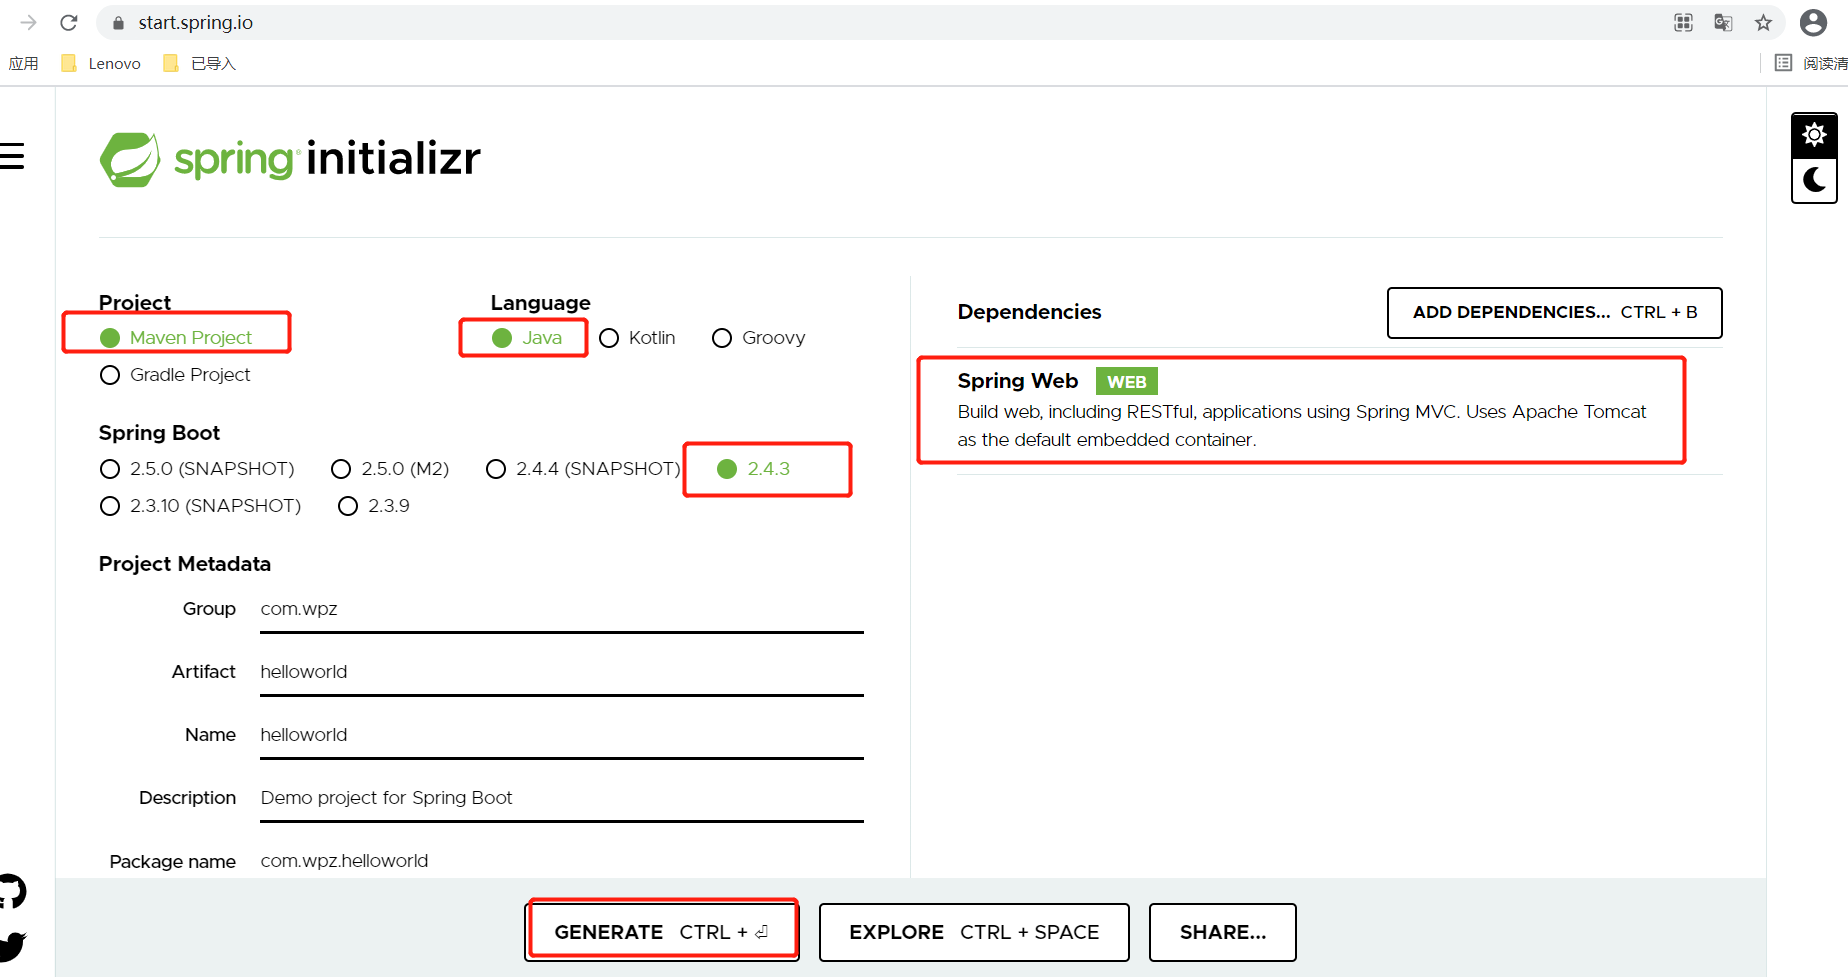The width and height of the screenshot is (1848, 977).
Task: Open the hamburger menu icon
Action: (12, 156)
